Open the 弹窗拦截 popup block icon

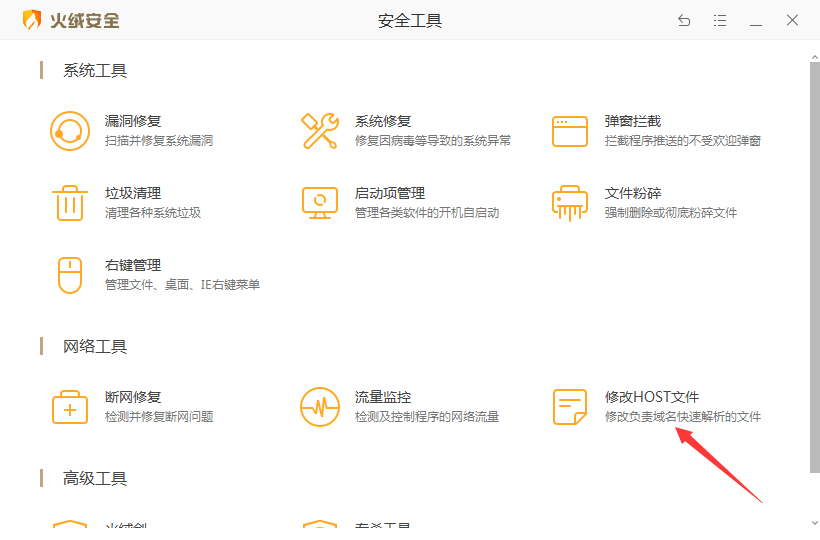(x=570, y=131)
